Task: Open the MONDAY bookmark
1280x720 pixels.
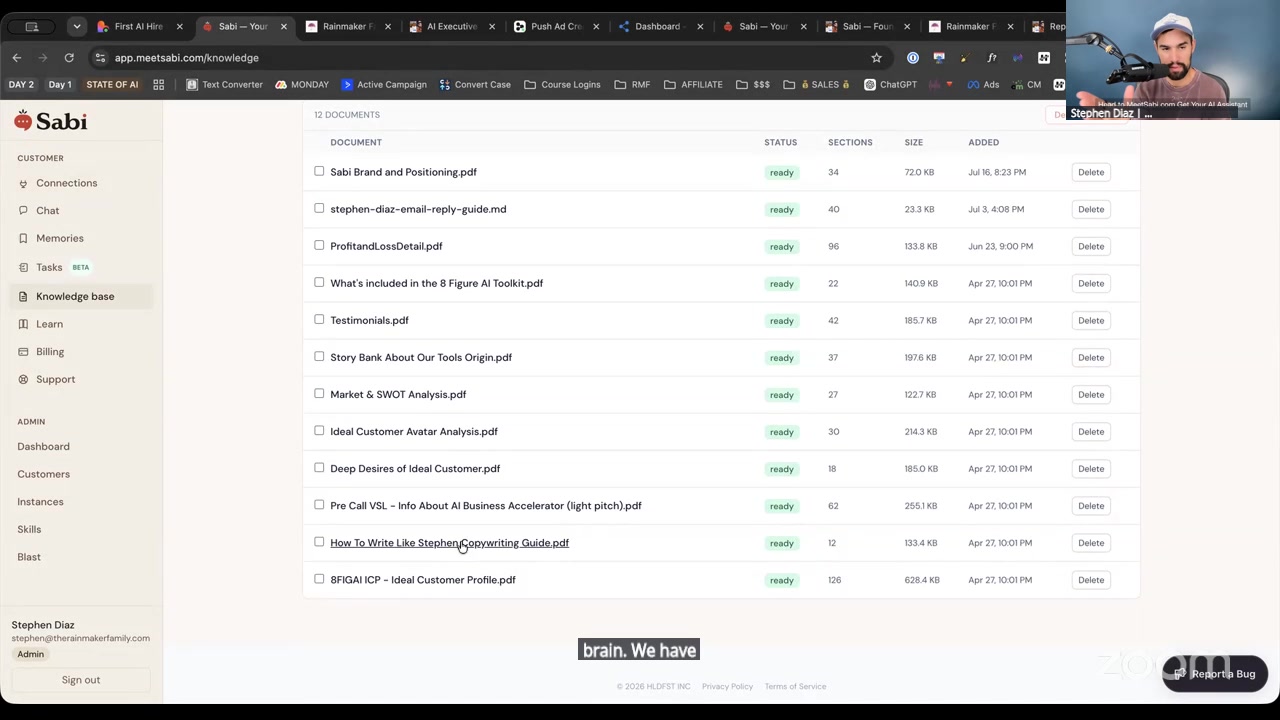Action: pos(302,85)
